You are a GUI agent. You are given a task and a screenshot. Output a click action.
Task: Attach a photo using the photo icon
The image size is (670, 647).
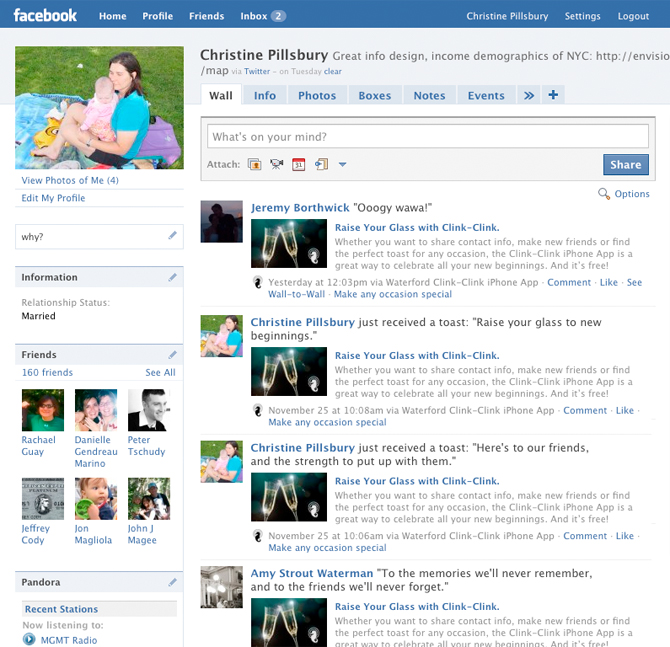[255, 164]
